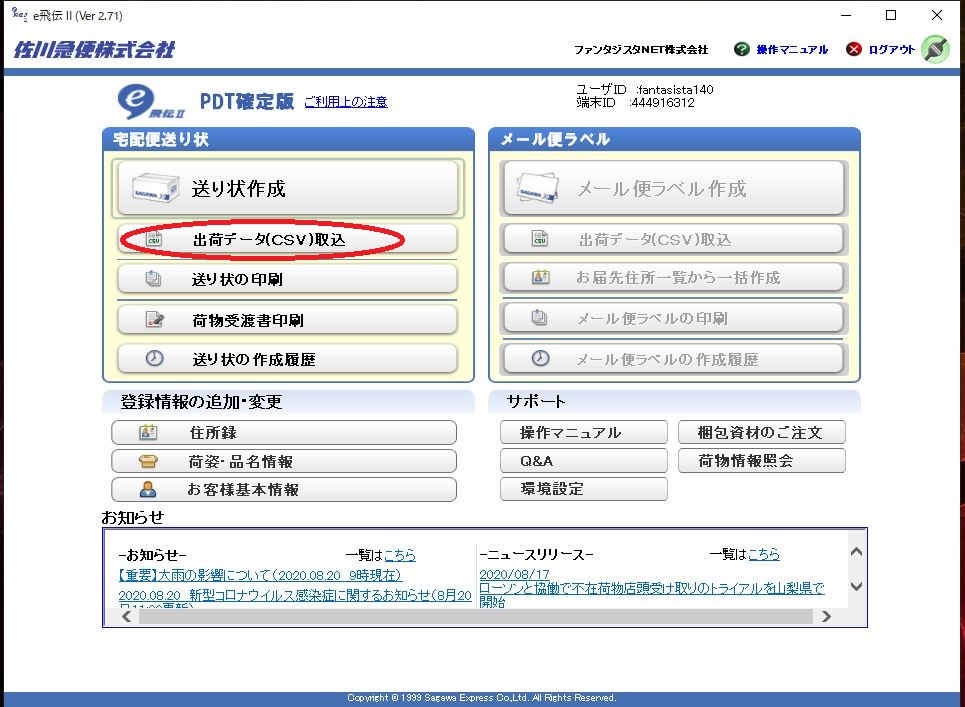Click the clock icon on 送り状の作成履歴

[154, 359]
